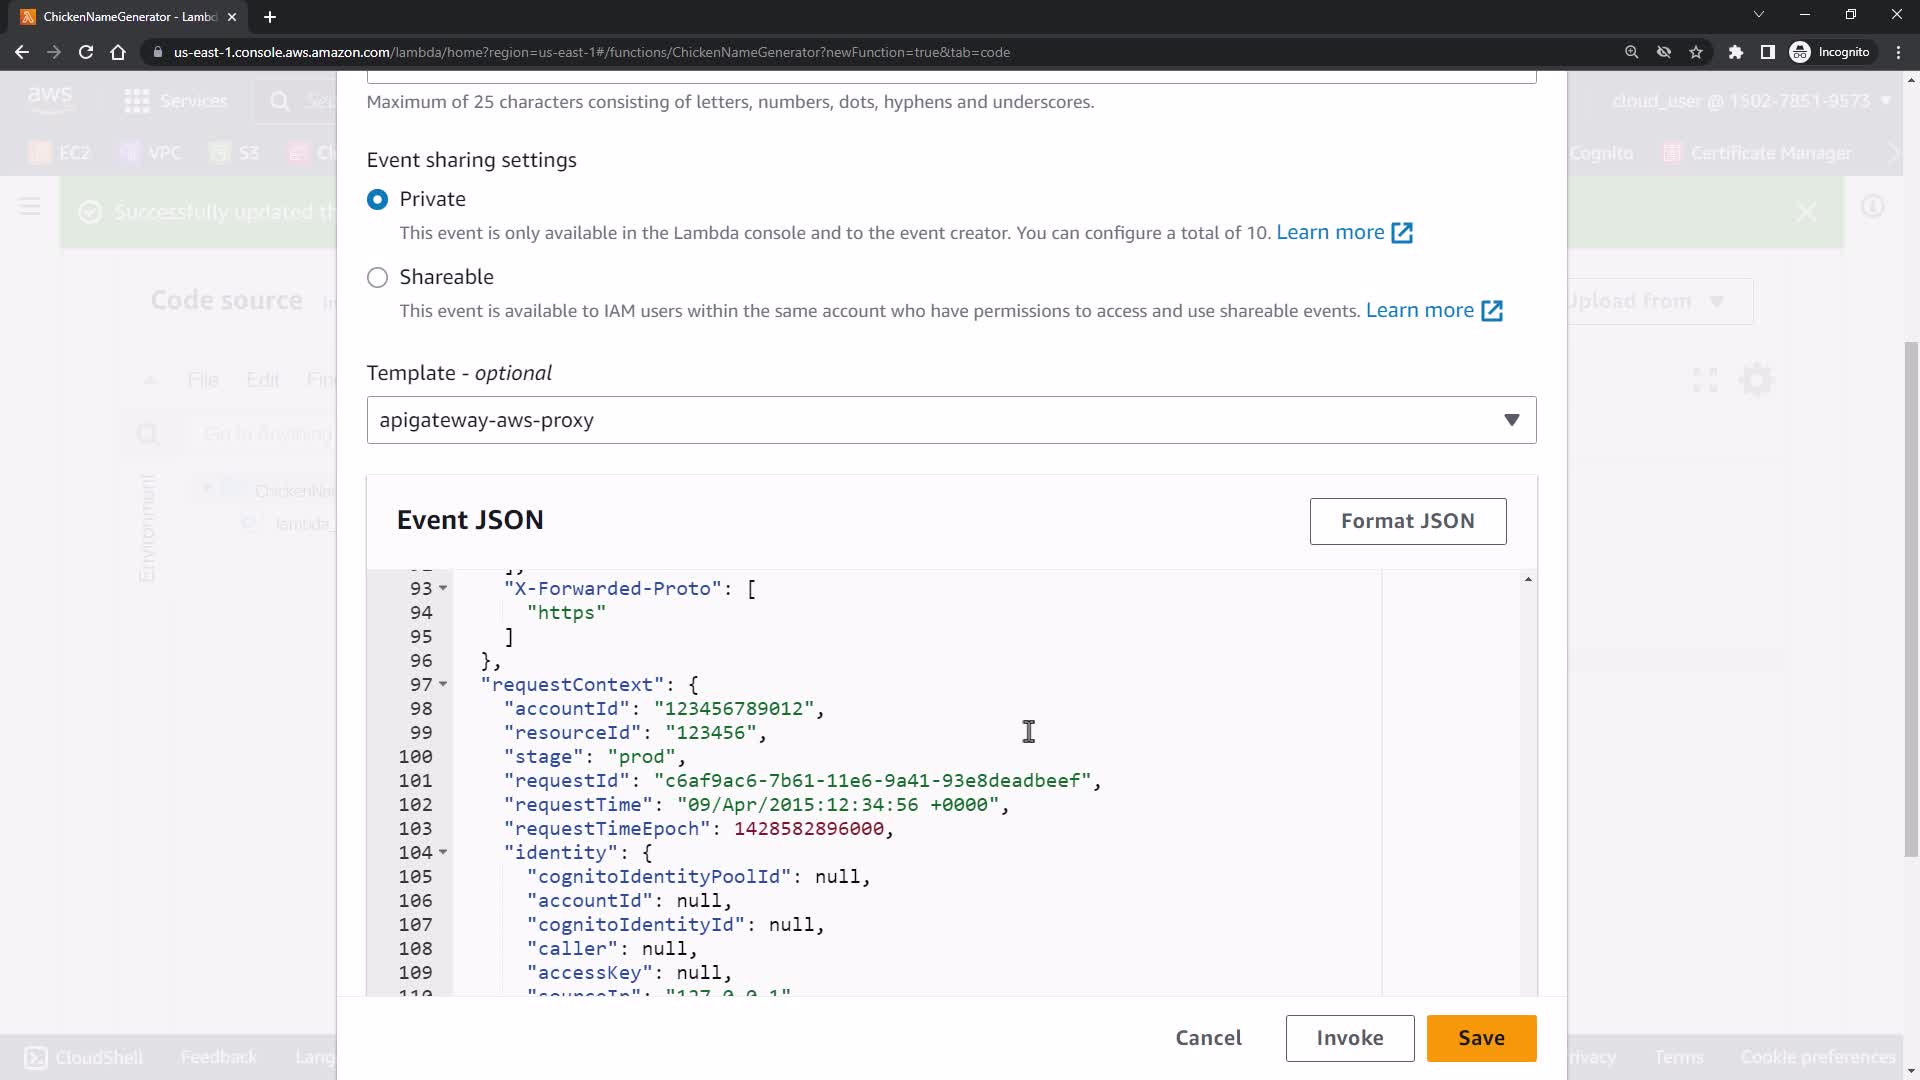Open a new browser tab

pyautogui.click(x=270, y=17)
